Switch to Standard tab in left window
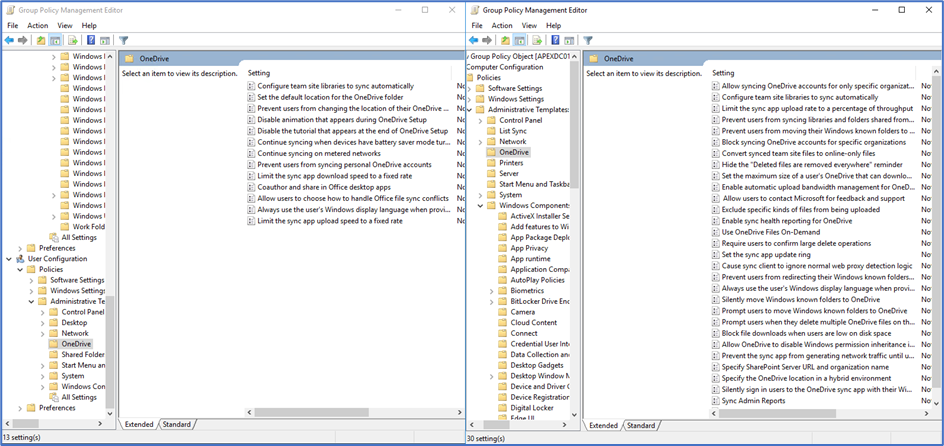The height and width of the screenshot is (446, 944). [176, 424]
